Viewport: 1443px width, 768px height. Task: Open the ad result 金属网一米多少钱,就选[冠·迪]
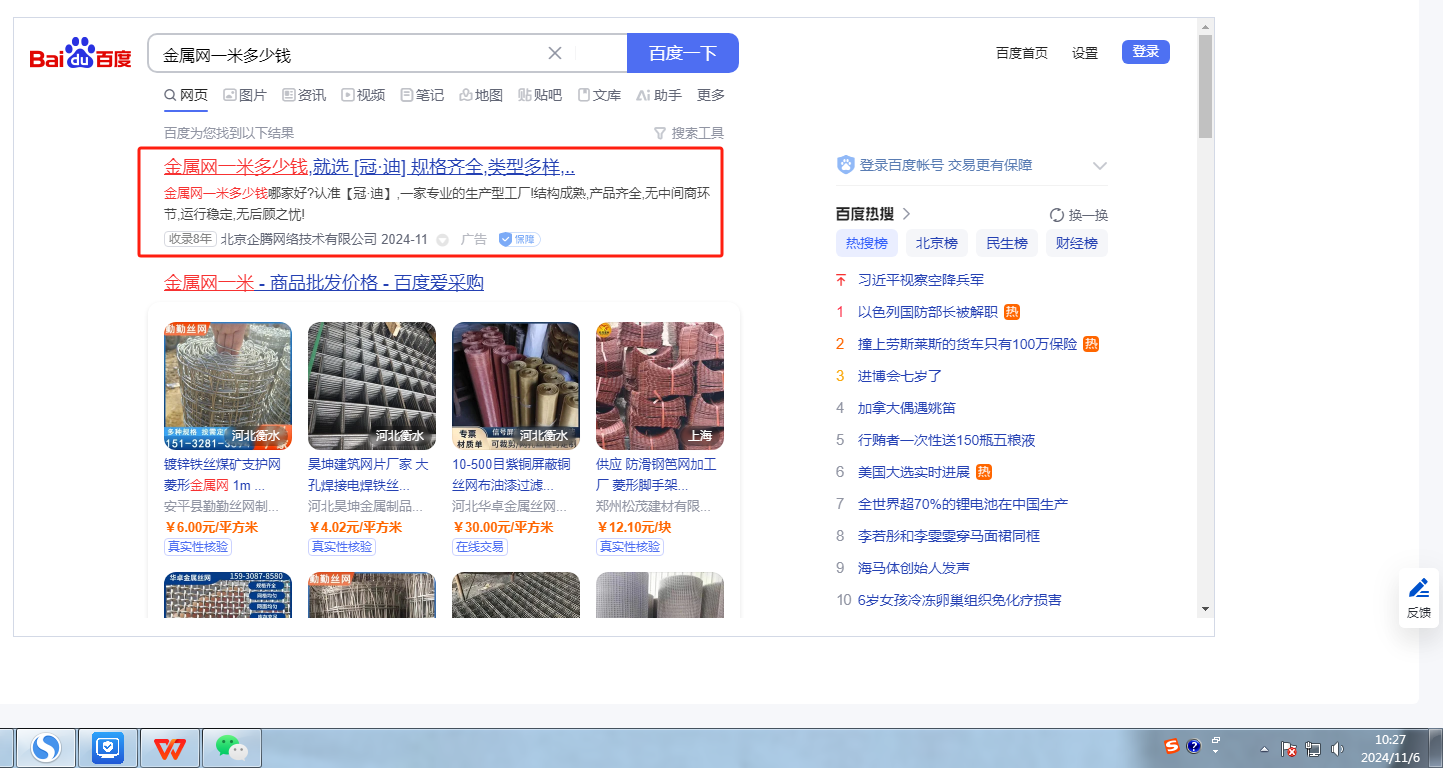tap(369, 166)
